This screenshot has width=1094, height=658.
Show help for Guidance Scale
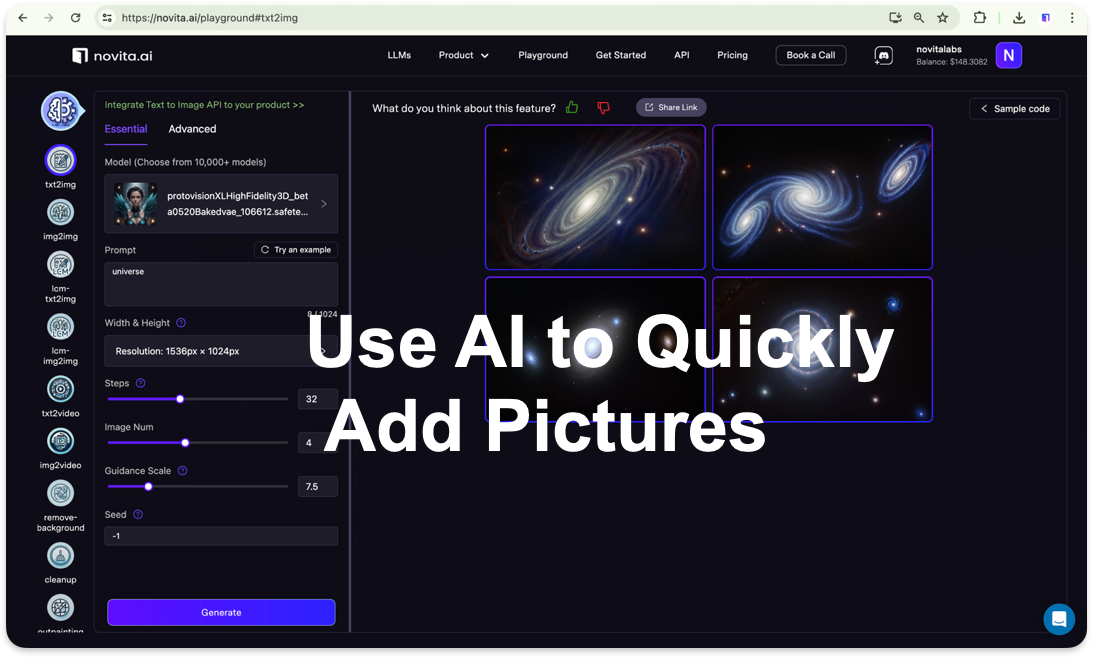[182, 471]
